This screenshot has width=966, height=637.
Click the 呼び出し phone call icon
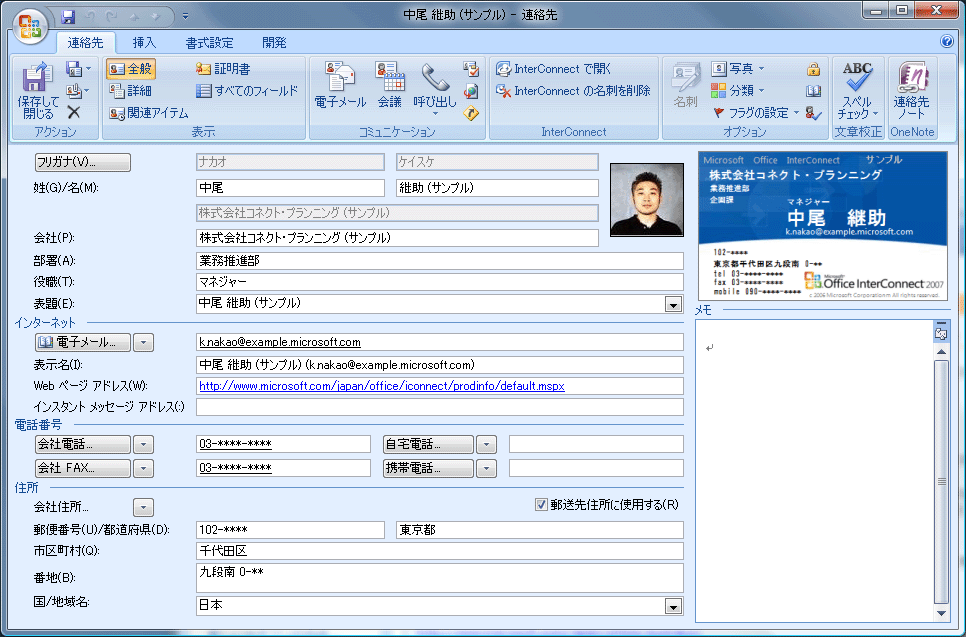pyautogui.click(x=435, y=88)
